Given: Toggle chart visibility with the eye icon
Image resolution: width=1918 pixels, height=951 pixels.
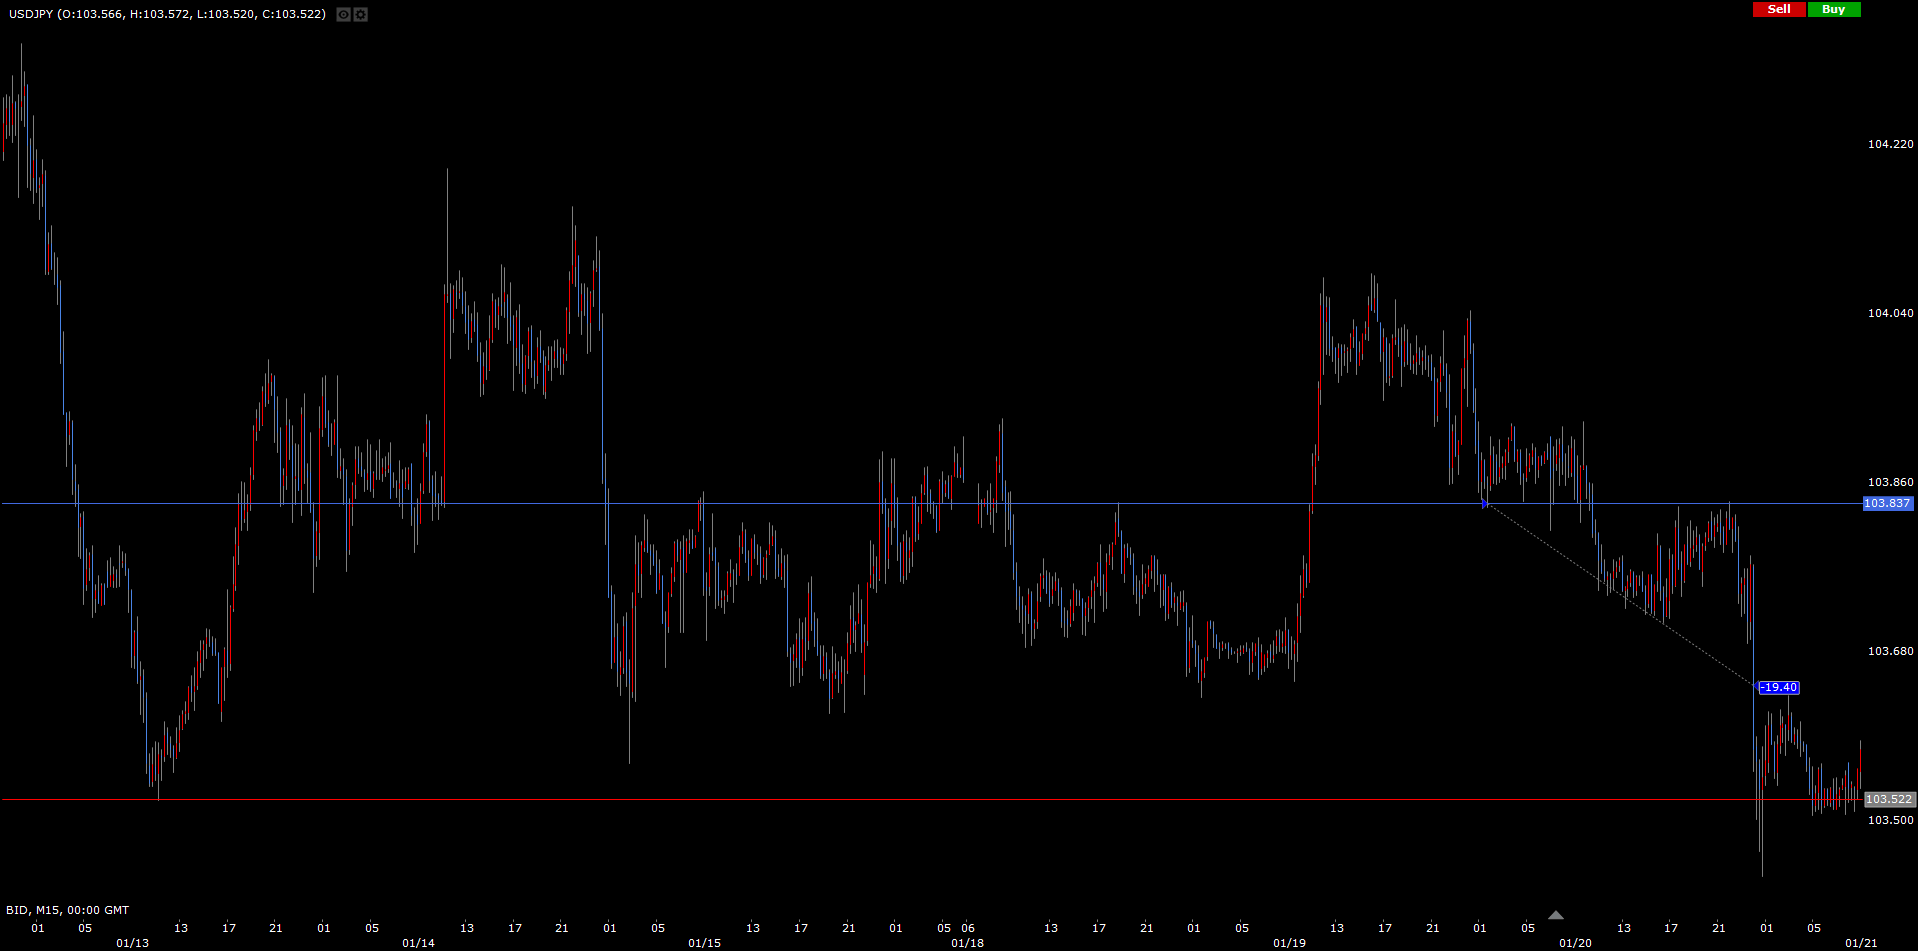Looking at the screenshot, I should click(343, 15).
